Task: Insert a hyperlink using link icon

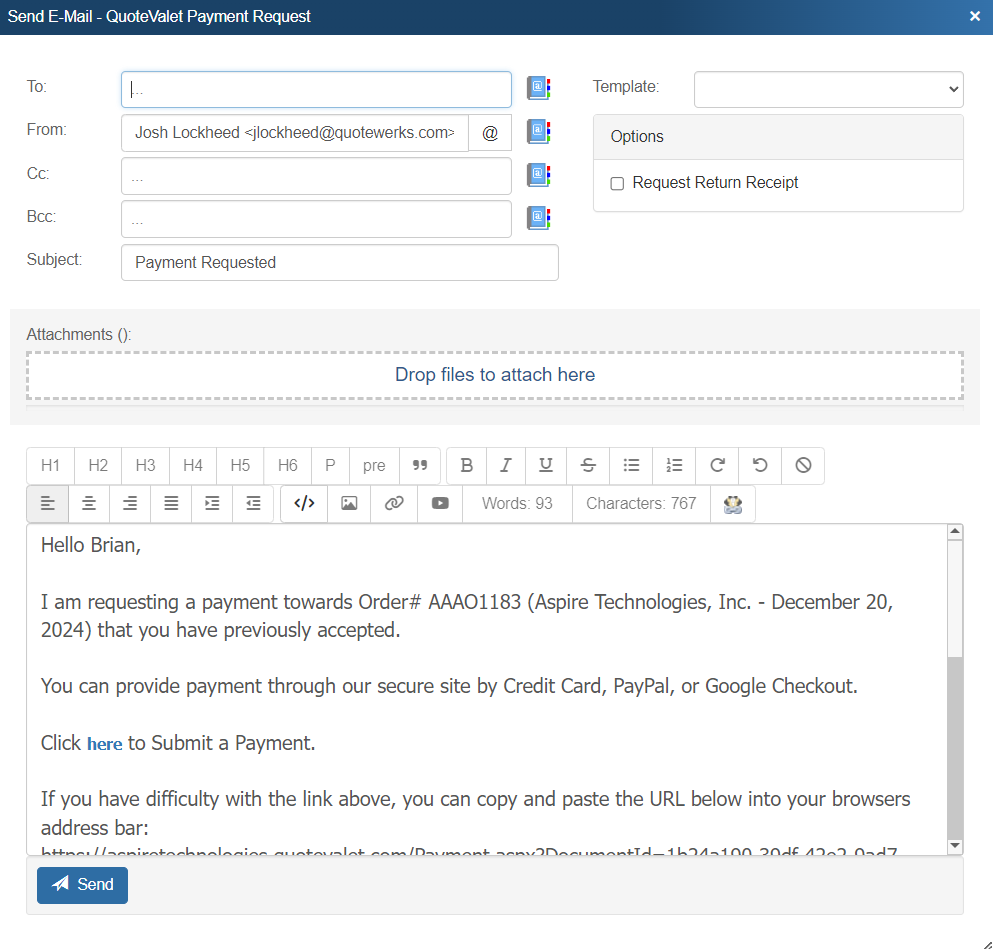Action: pyautogui.click(x=394, y=504)
